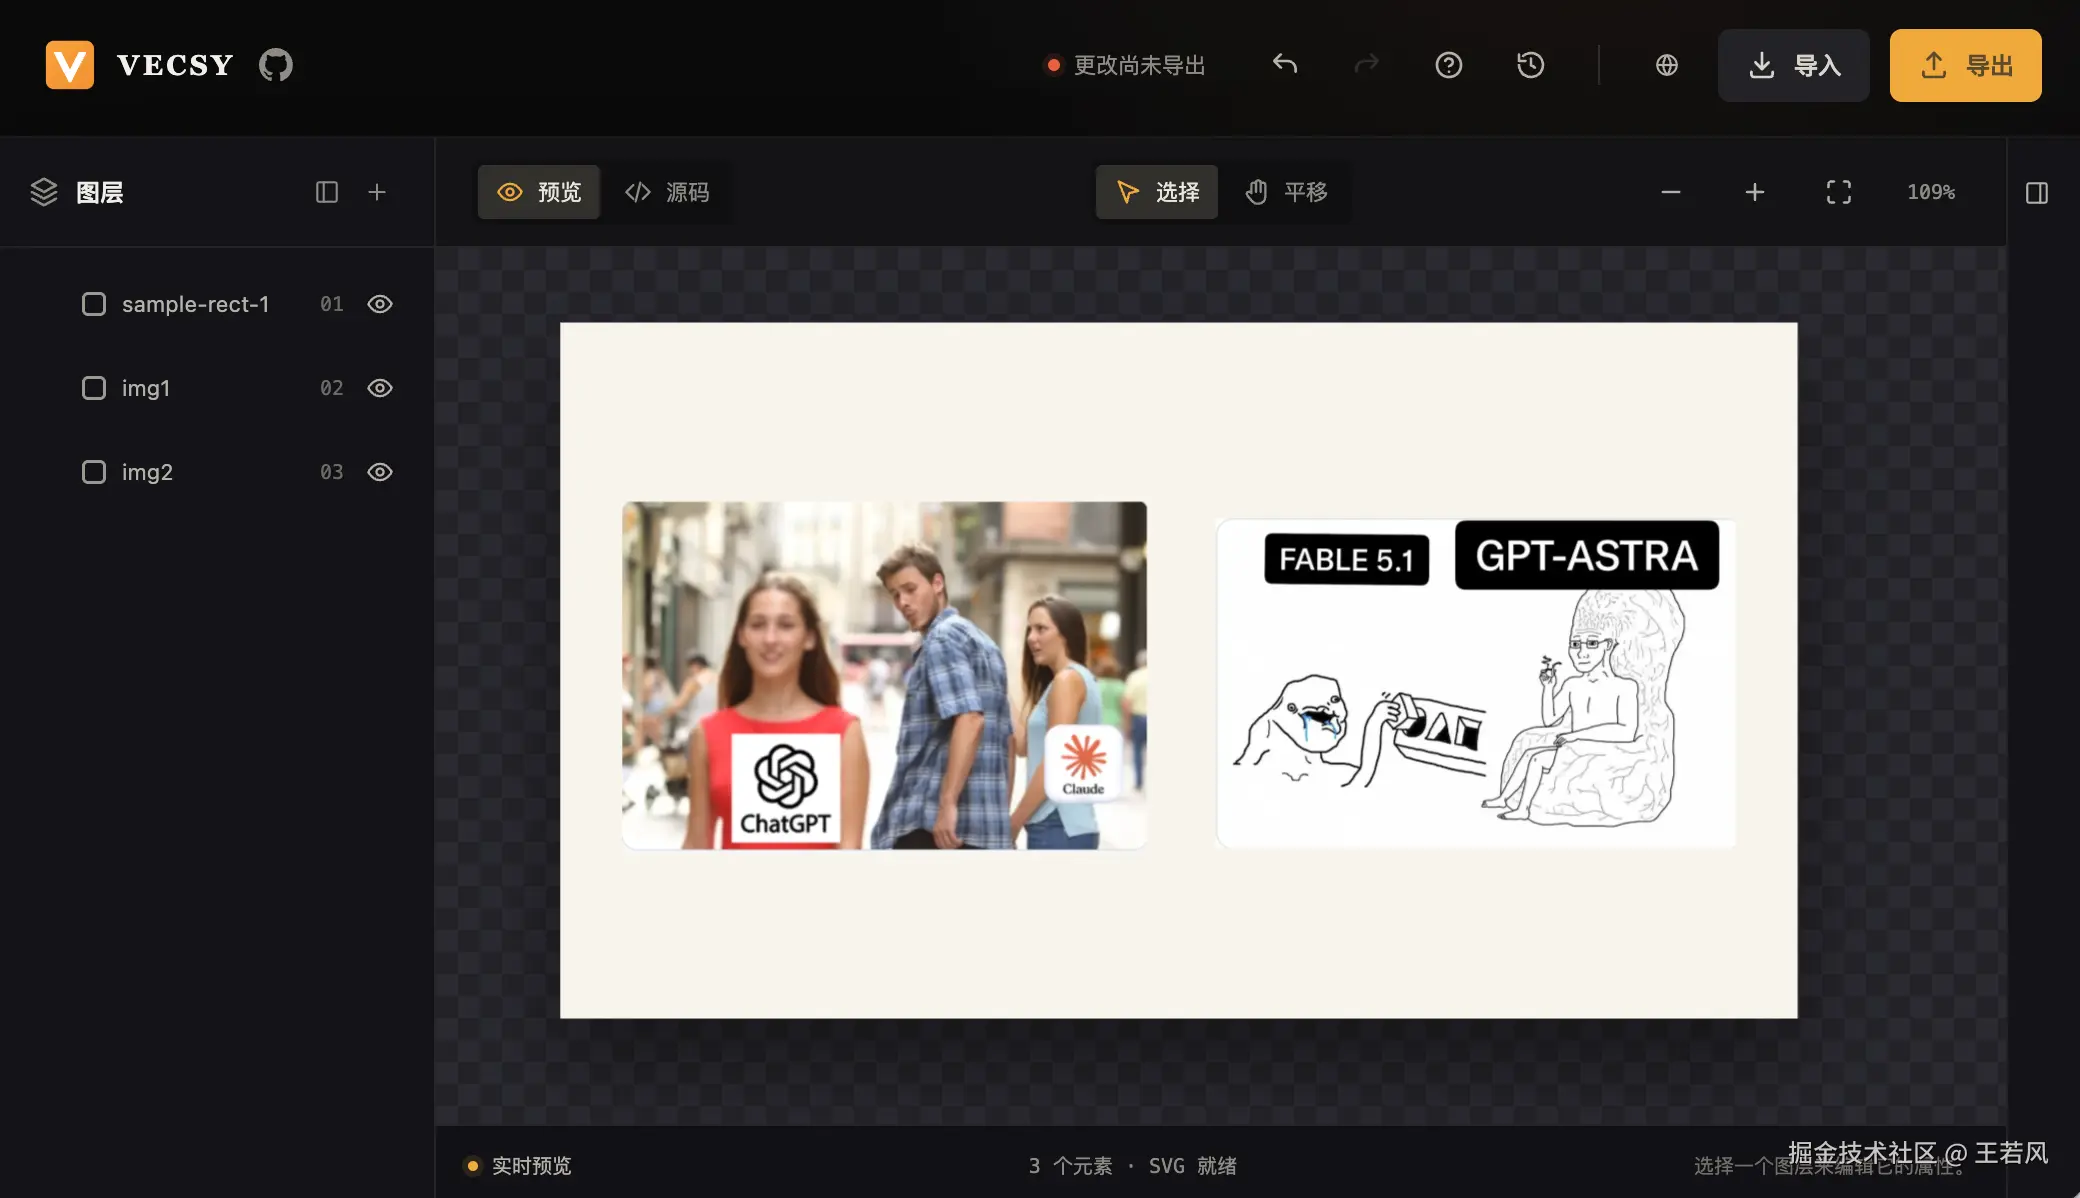Zoom out with the minus icon
Viewport: 2080px width, 1198px height.
coord(1670,192)
